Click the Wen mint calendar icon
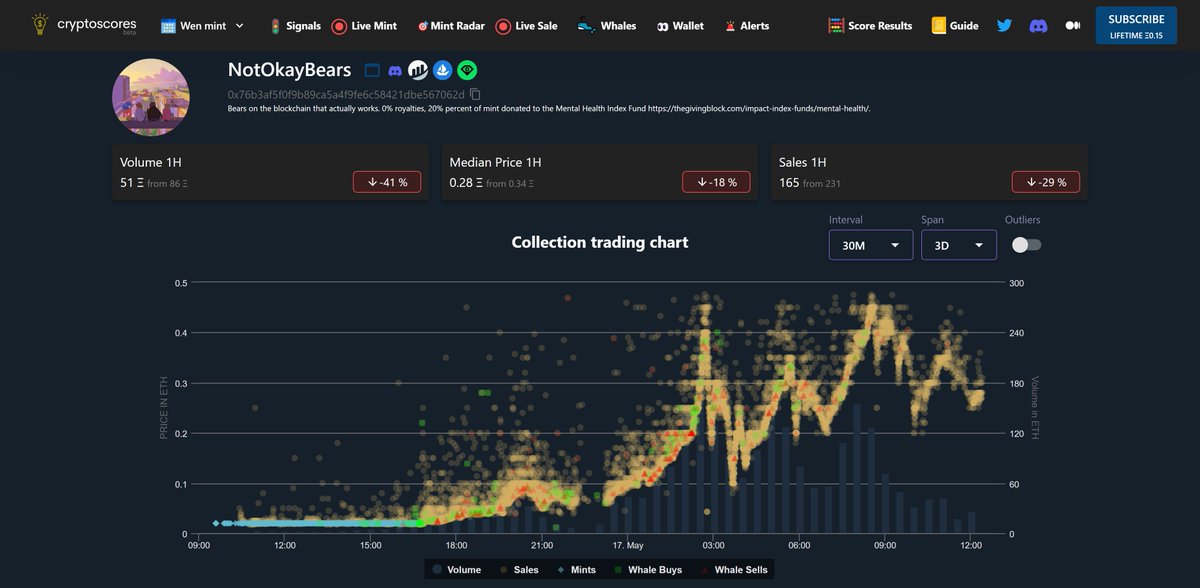Image resolution: width=1200 pixels, height=588 pixels. (x=168, y=26)
